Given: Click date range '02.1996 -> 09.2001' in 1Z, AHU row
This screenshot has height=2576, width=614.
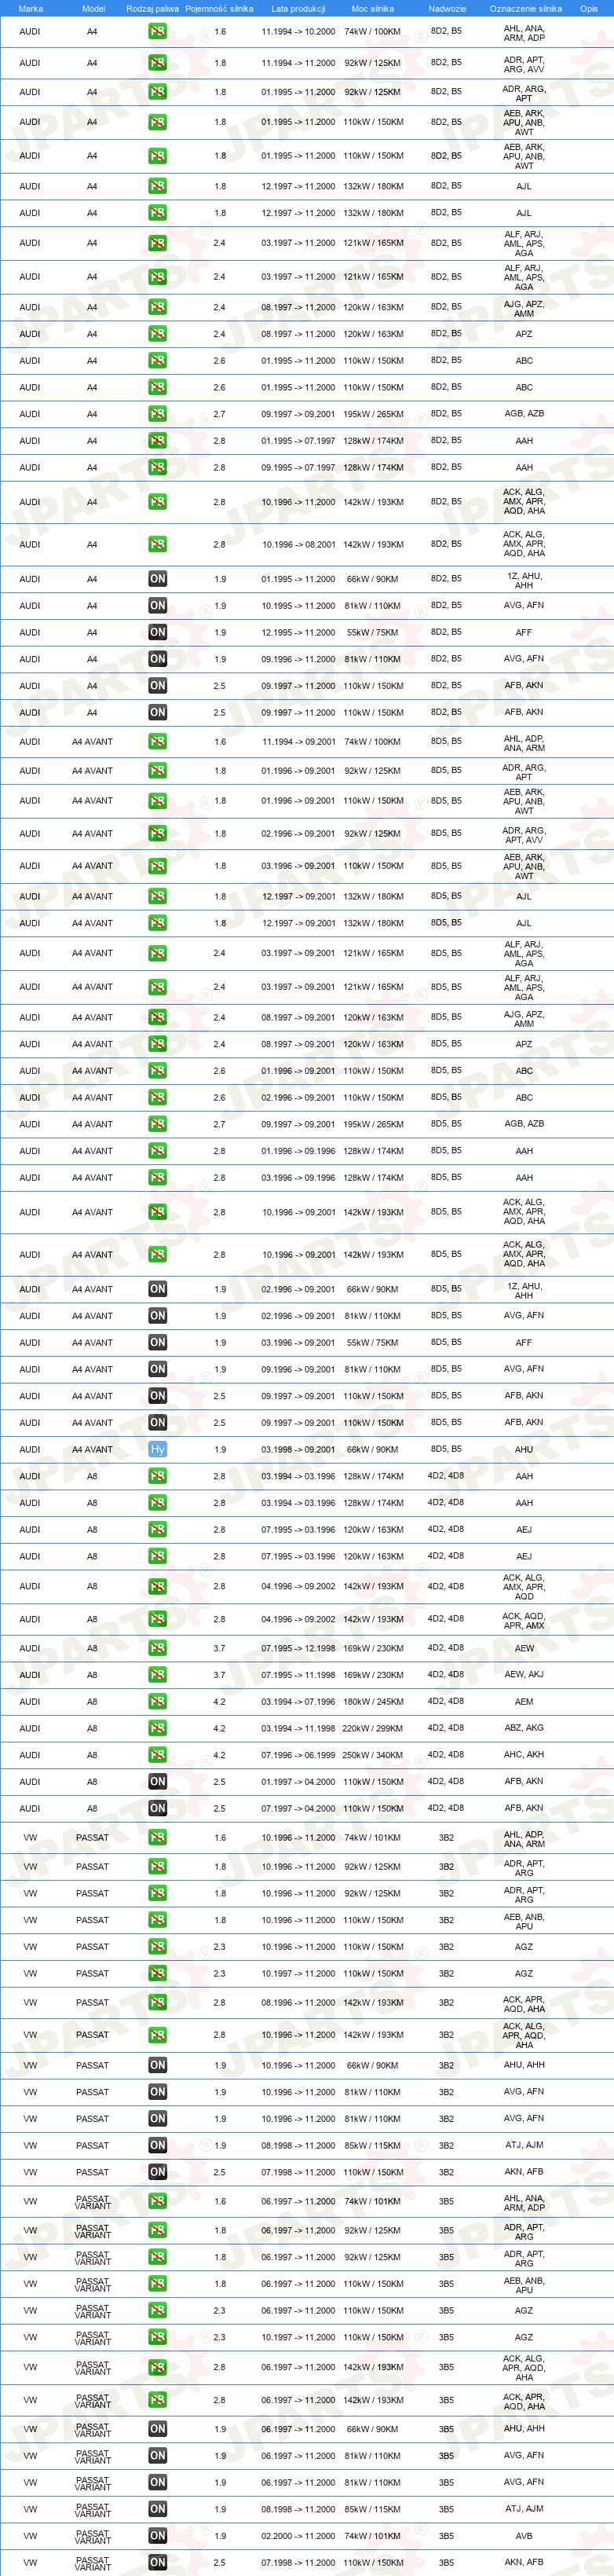Looking at the screenshot, I should pos(298,1289).
